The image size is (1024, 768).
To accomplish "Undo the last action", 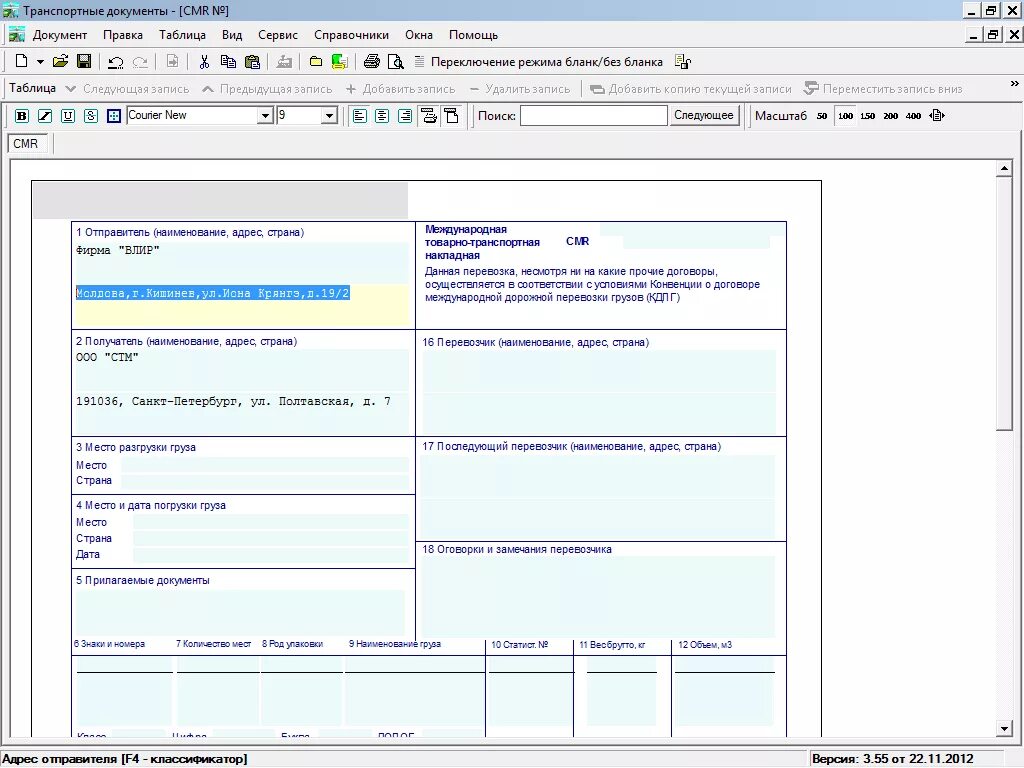I will coord(116,62).
